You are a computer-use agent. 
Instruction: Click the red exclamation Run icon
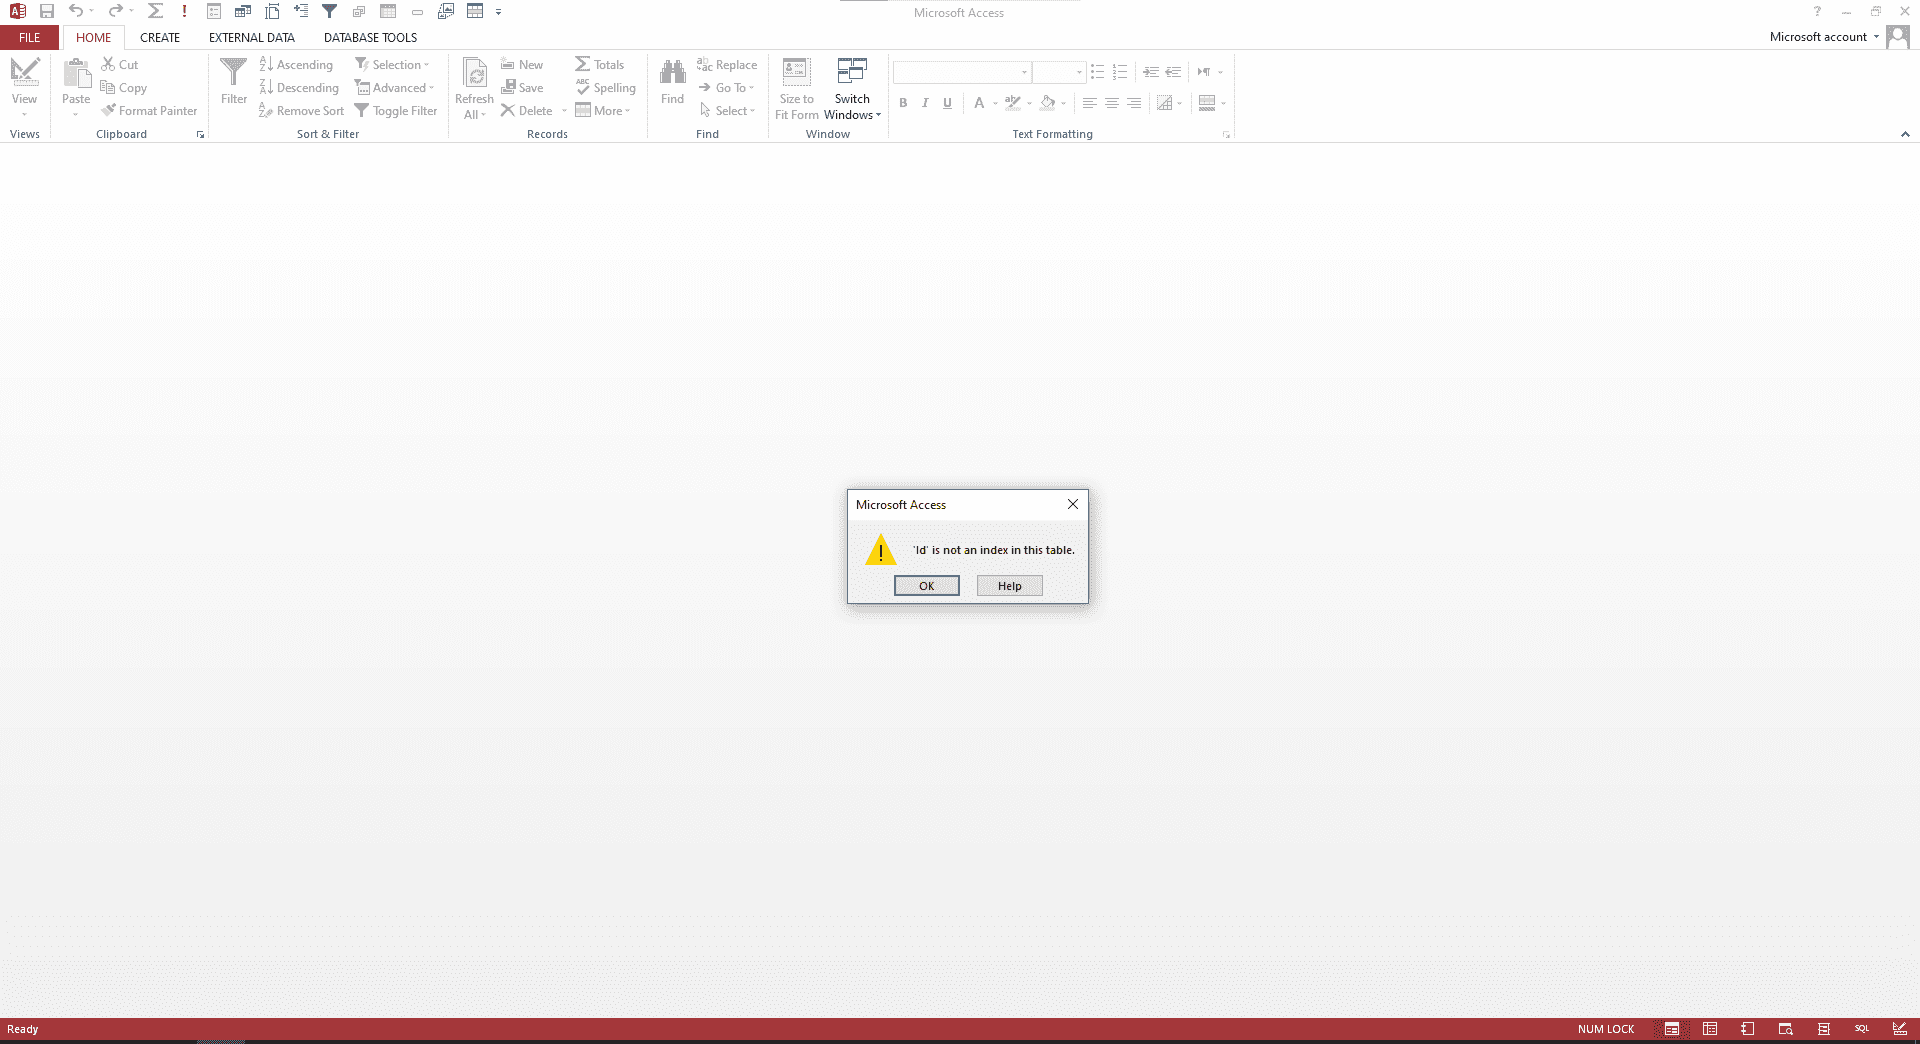coord(184,11)
